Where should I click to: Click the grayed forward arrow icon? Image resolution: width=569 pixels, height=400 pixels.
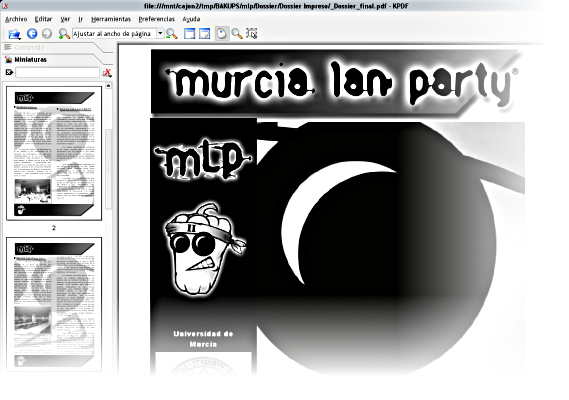point(47,34)
